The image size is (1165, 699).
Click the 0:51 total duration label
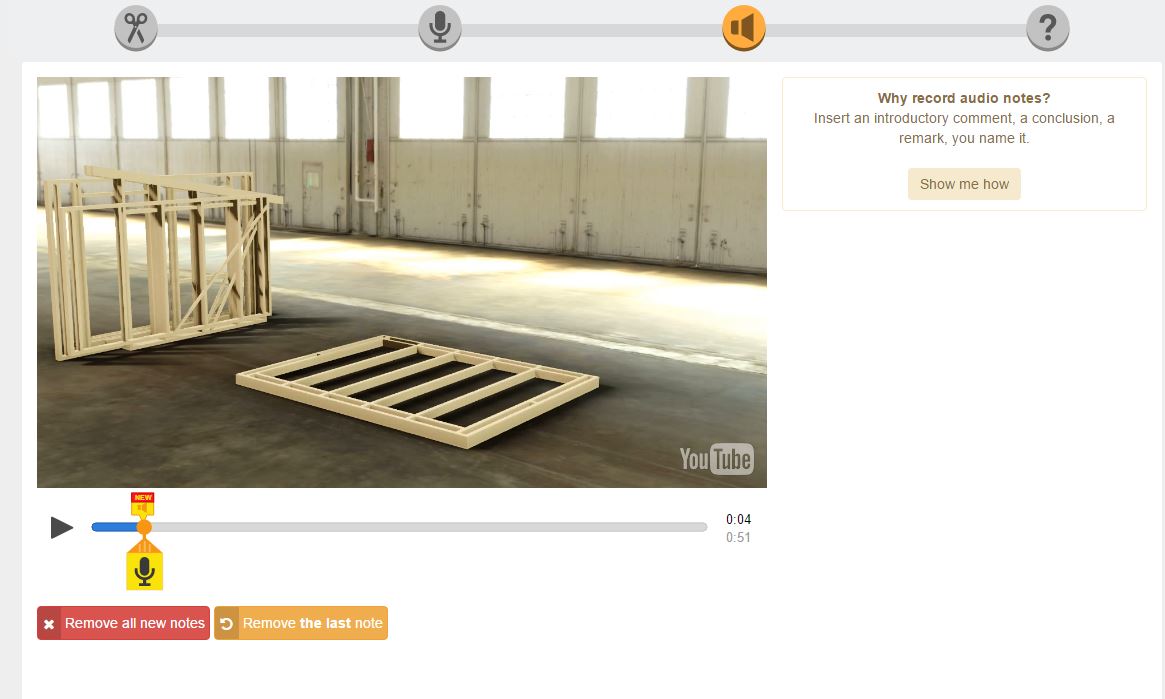[739, 537]
